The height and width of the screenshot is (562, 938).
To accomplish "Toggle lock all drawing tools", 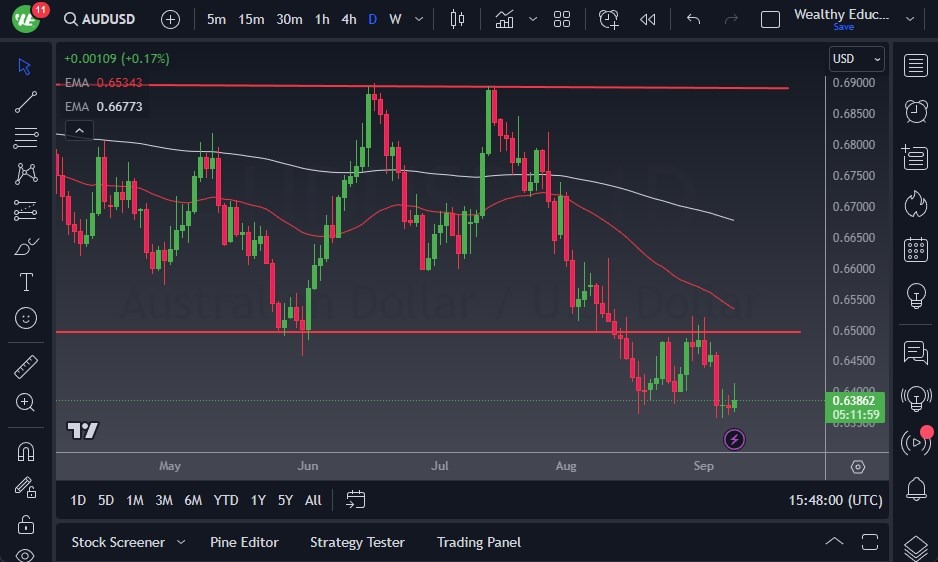I will [x=26, y=524].
